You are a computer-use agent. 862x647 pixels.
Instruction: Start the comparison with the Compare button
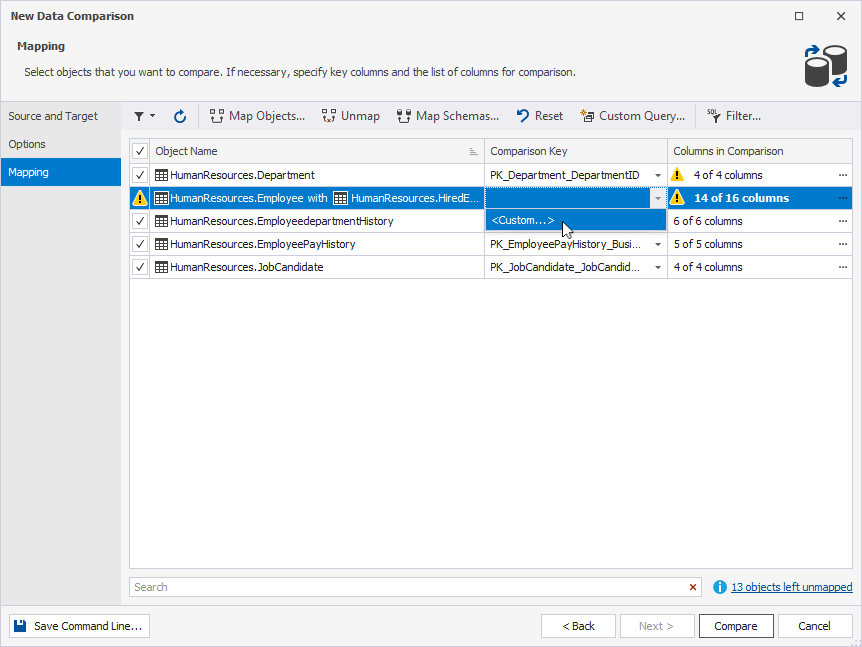pyautogui.click(x=736, y=625)
